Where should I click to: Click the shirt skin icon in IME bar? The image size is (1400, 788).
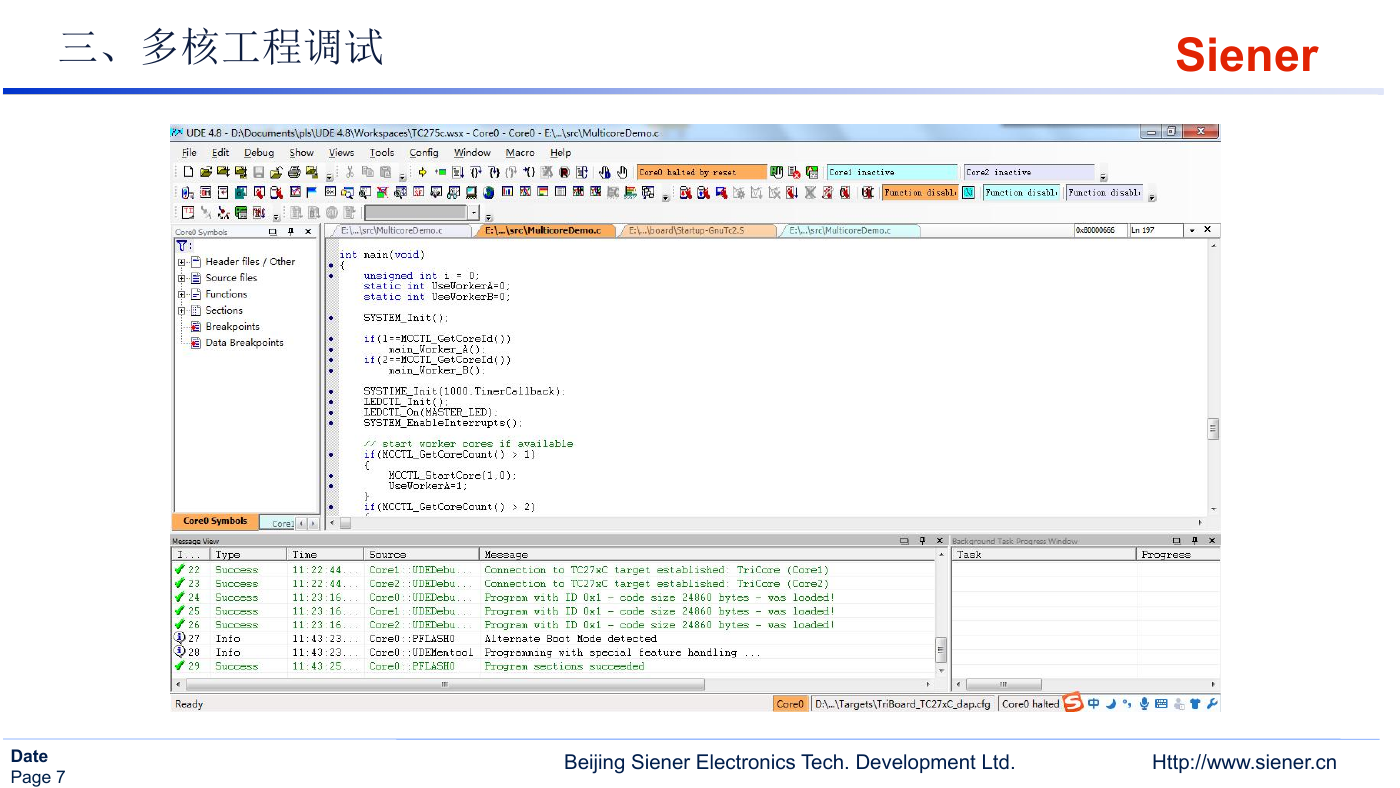(x=1195, y=704)
